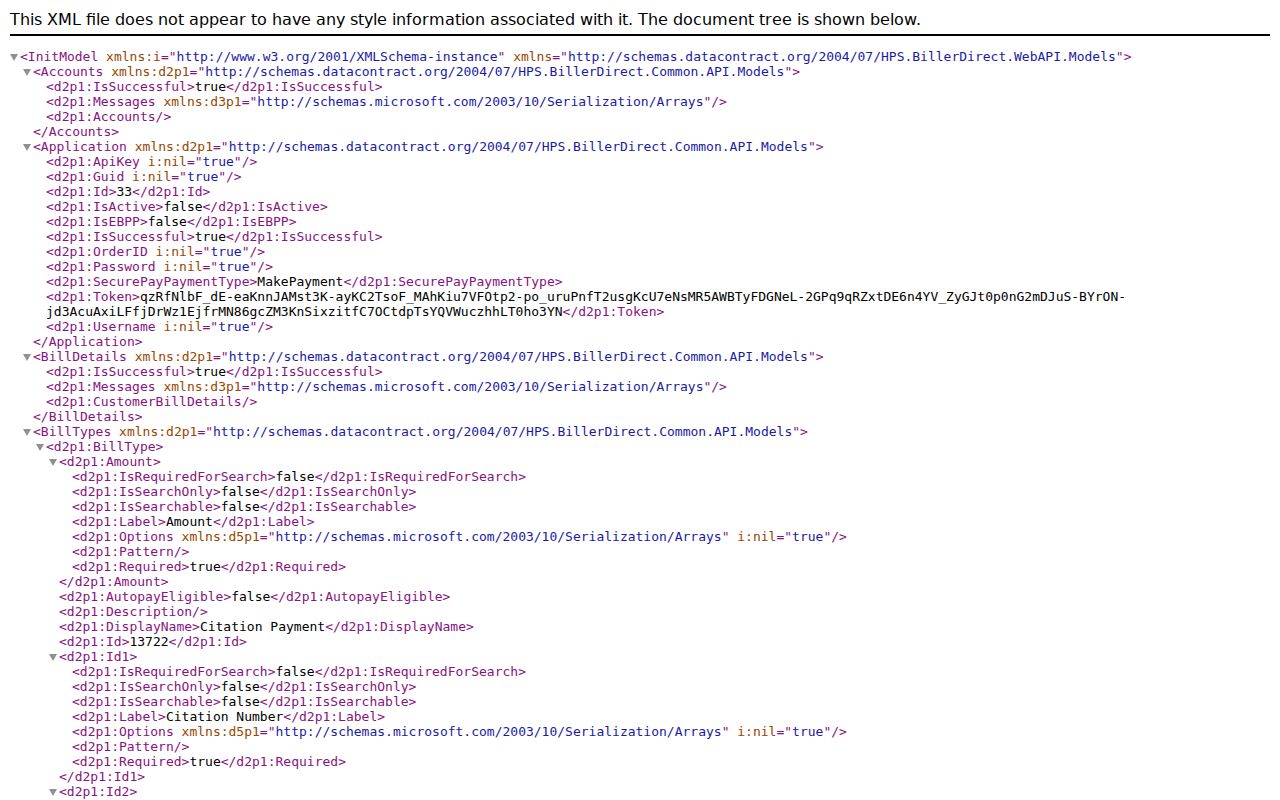Toggle the d2p1:Id2 node arrow

tap(53, 792)
